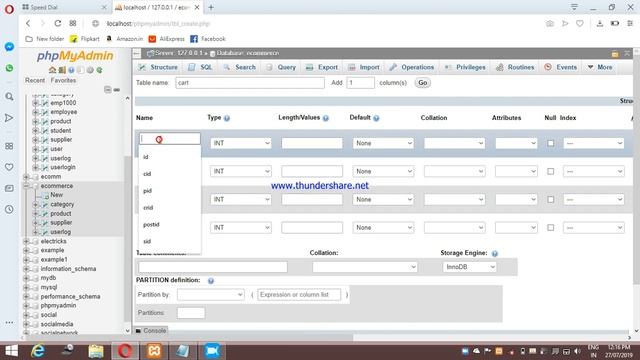Open Messenger in Opera sidebar
640x360 pixels.
(x=9, y=47)
